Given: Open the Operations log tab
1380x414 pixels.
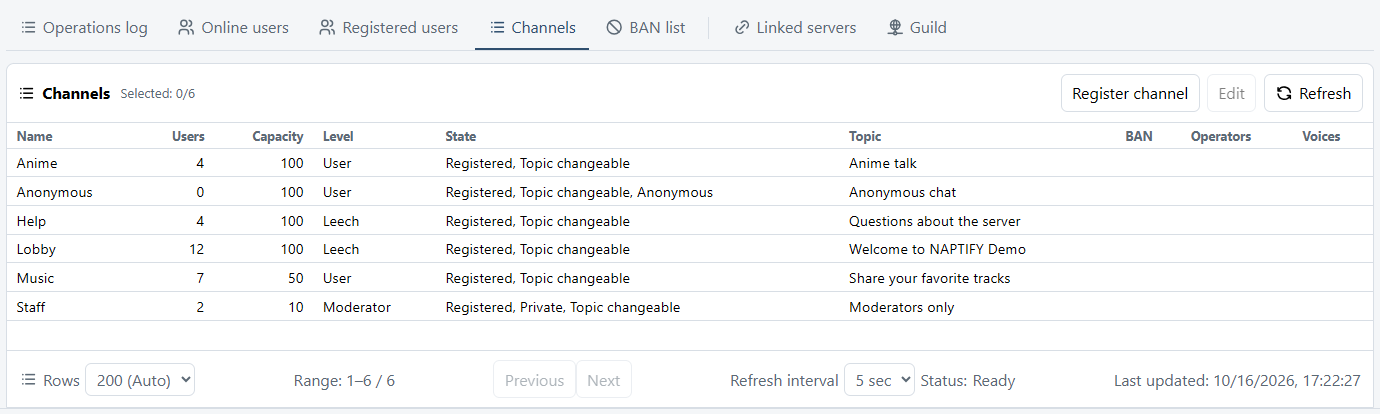Looking at the screenshot, I should [x=84, y=28].
